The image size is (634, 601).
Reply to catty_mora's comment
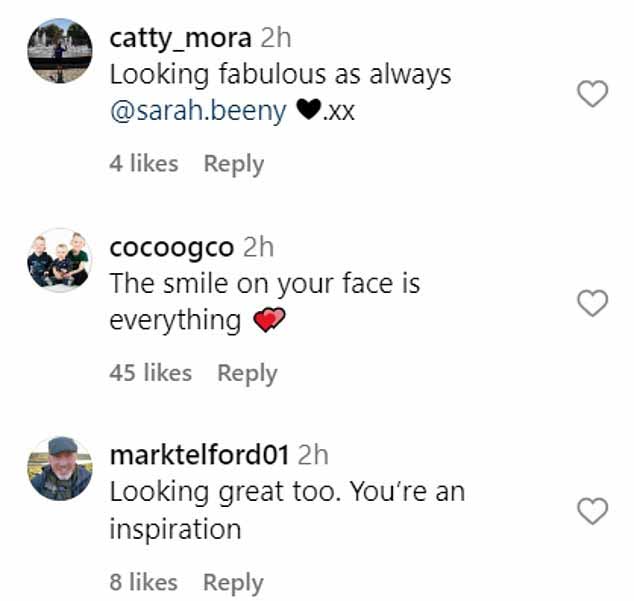coord(234,164)
